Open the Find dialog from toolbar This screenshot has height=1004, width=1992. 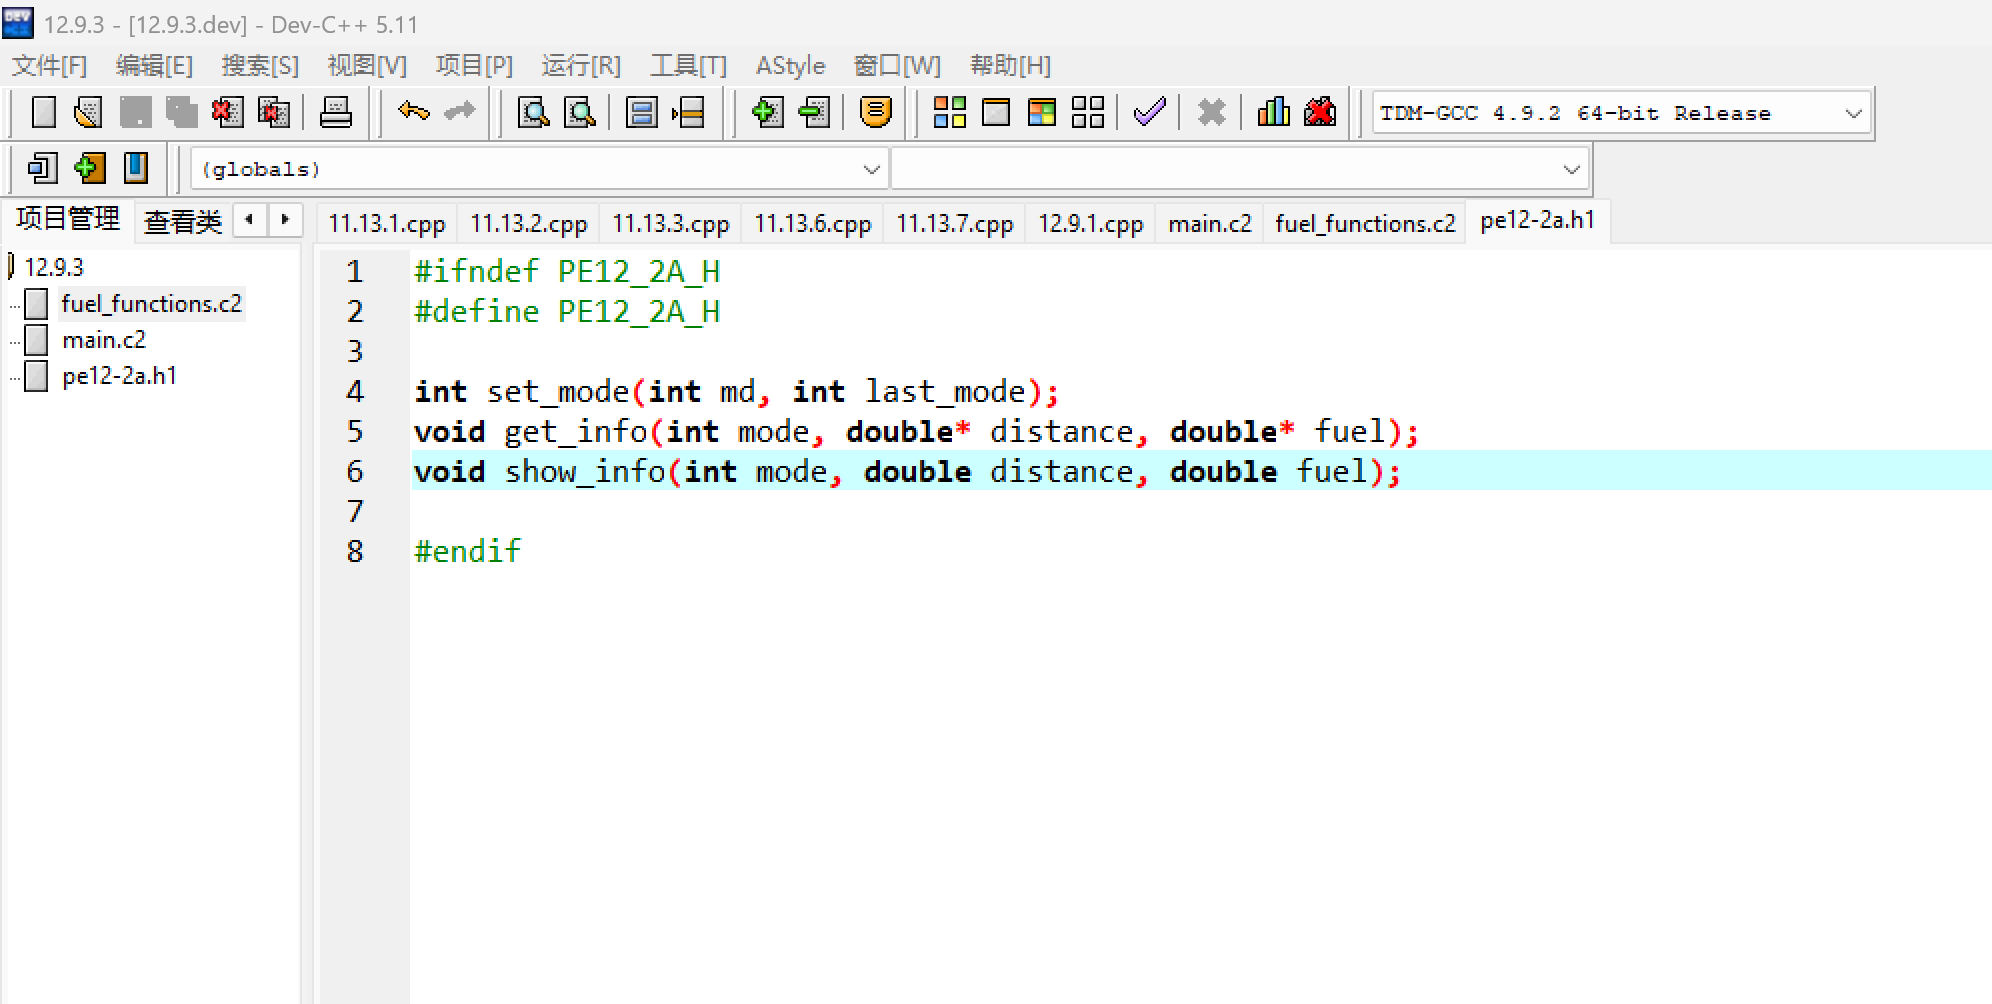click(x=534, y=112)
